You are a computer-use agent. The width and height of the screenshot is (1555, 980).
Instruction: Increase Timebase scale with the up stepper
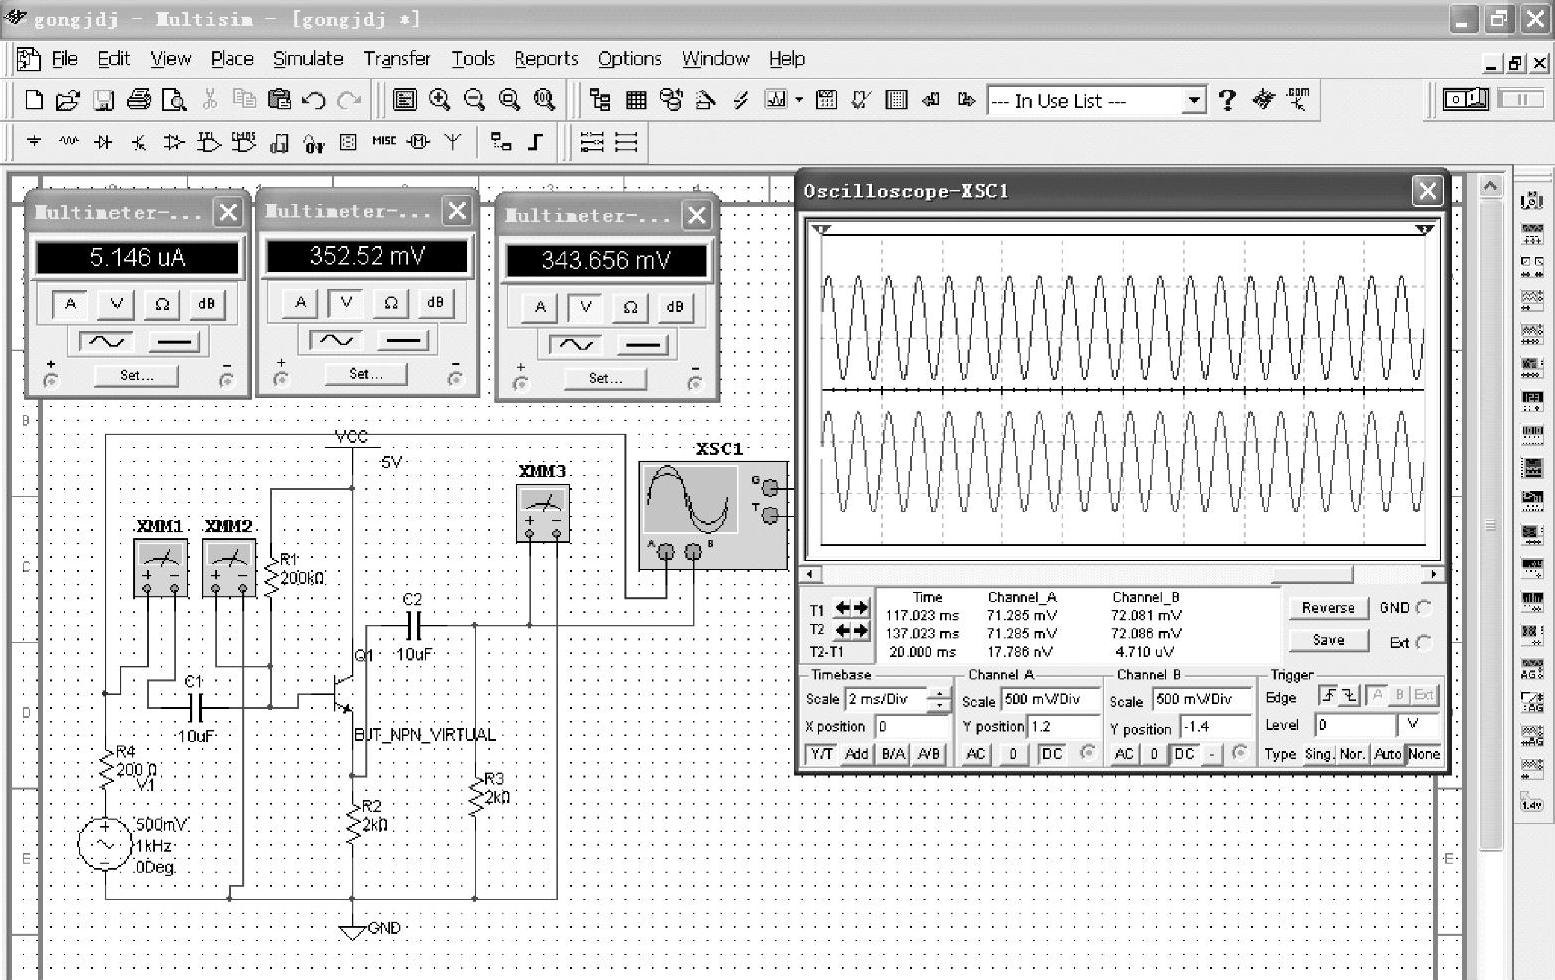[x=939, y=694]
